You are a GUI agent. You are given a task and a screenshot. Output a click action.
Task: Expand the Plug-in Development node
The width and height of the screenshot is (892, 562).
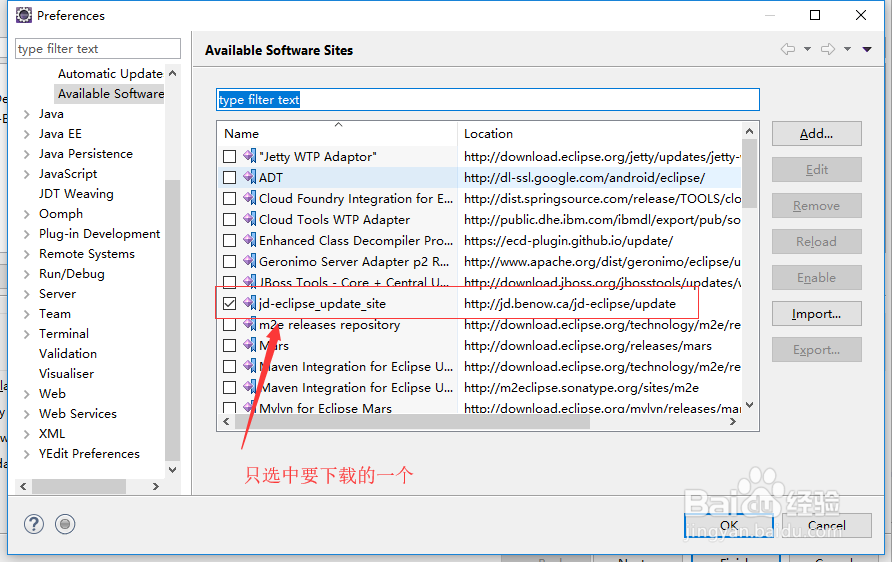26,234
